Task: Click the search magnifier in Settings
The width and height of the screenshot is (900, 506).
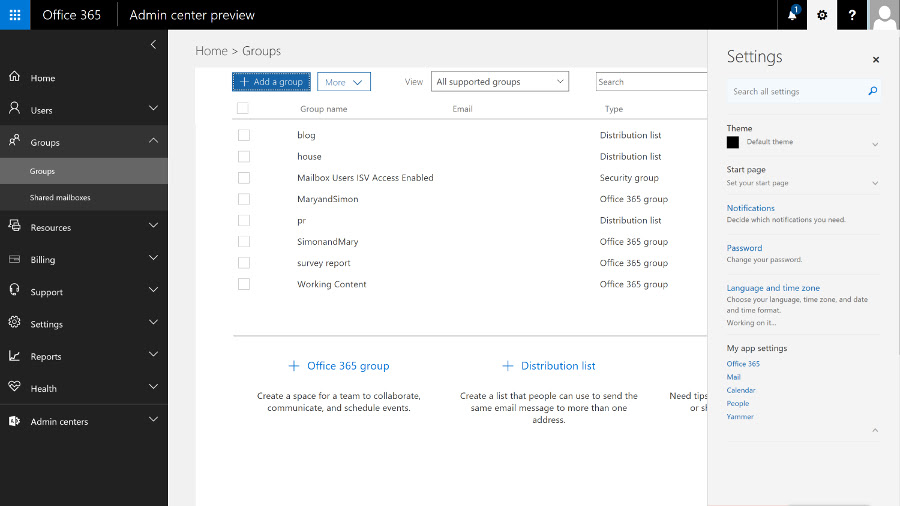Action: (872, 91)
